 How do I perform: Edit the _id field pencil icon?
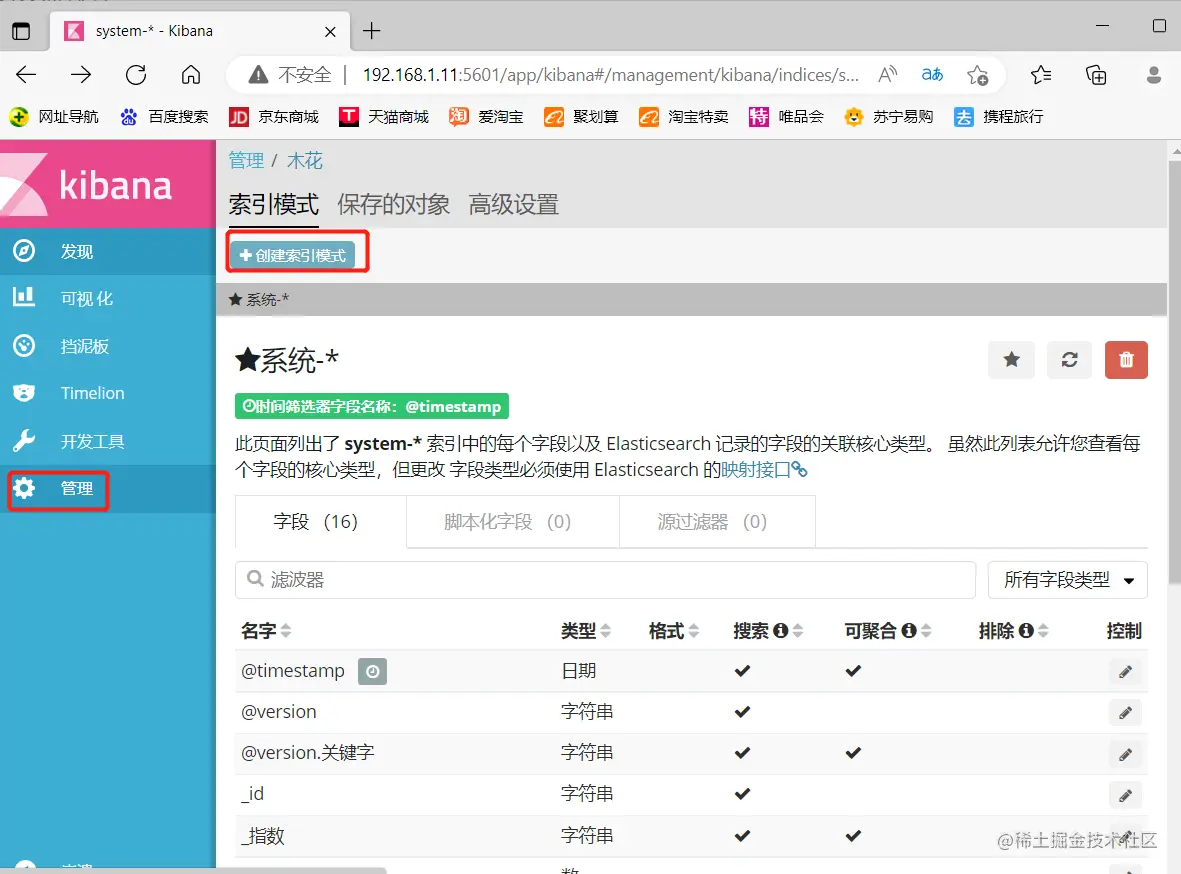tap(1125, 795)
